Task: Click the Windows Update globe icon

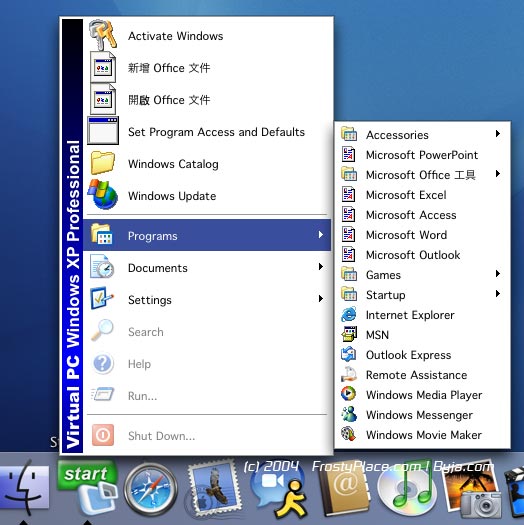Action: click(103, 194)
